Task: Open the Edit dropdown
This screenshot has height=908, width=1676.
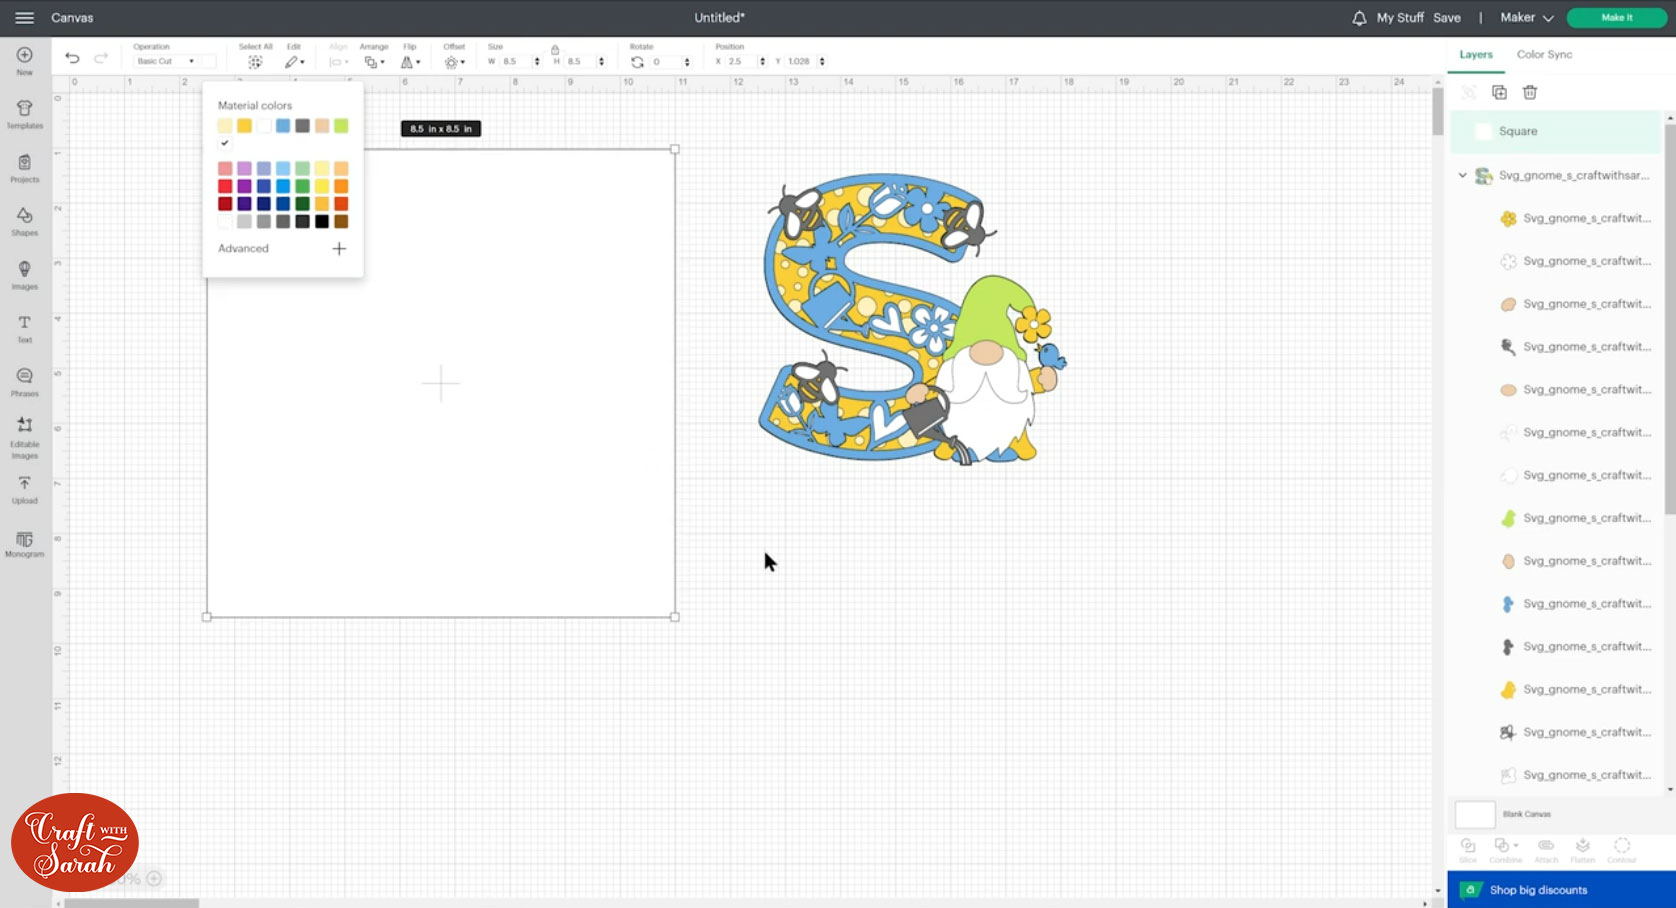Action: (294, 62)
